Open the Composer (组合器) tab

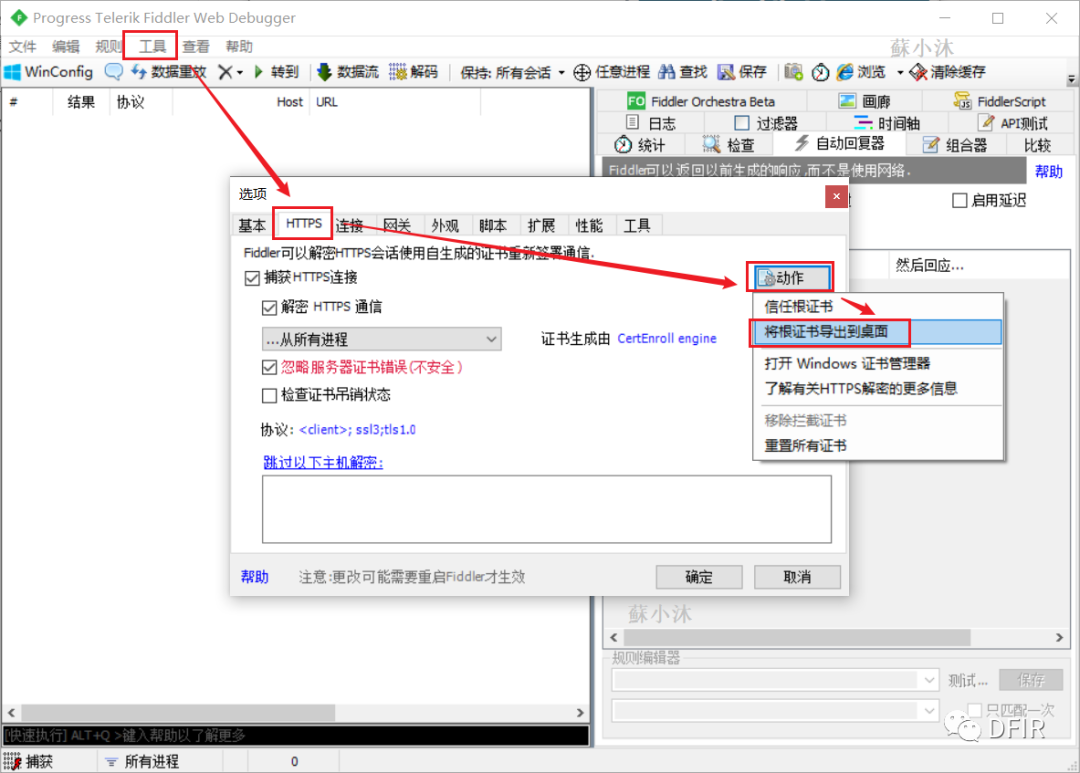[955, 145]
